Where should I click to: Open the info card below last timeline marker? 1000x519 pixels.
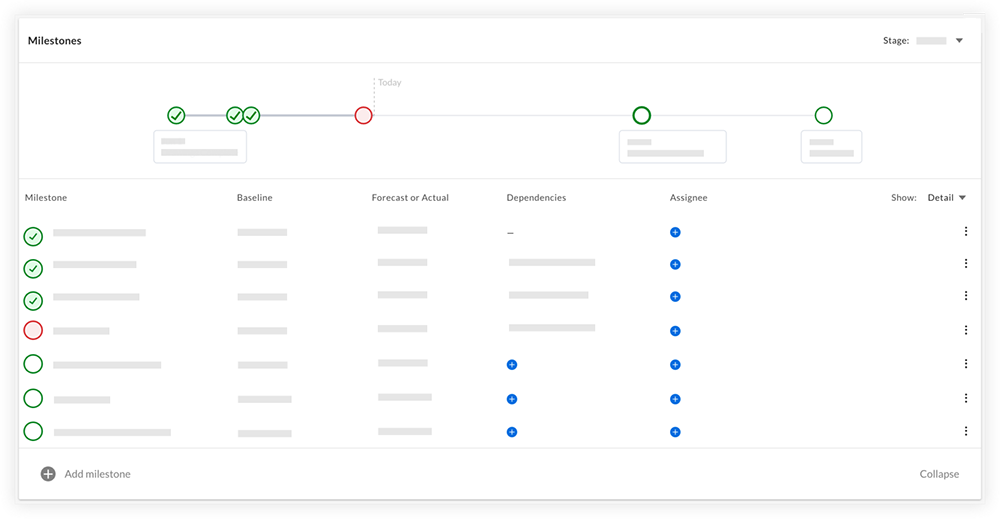(832, 147)
